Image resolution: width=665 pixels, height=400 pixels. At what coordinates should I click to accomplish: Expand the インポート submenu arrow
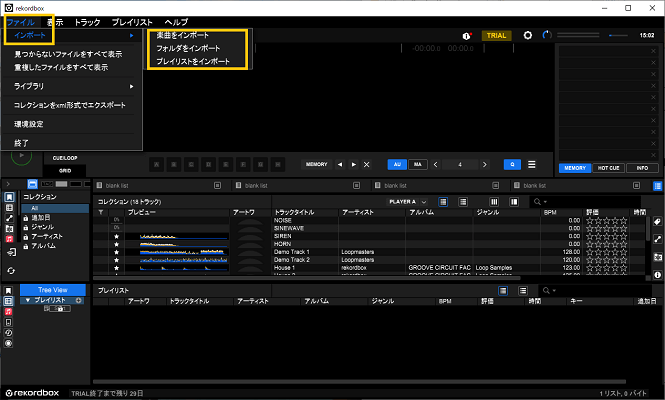131,36
